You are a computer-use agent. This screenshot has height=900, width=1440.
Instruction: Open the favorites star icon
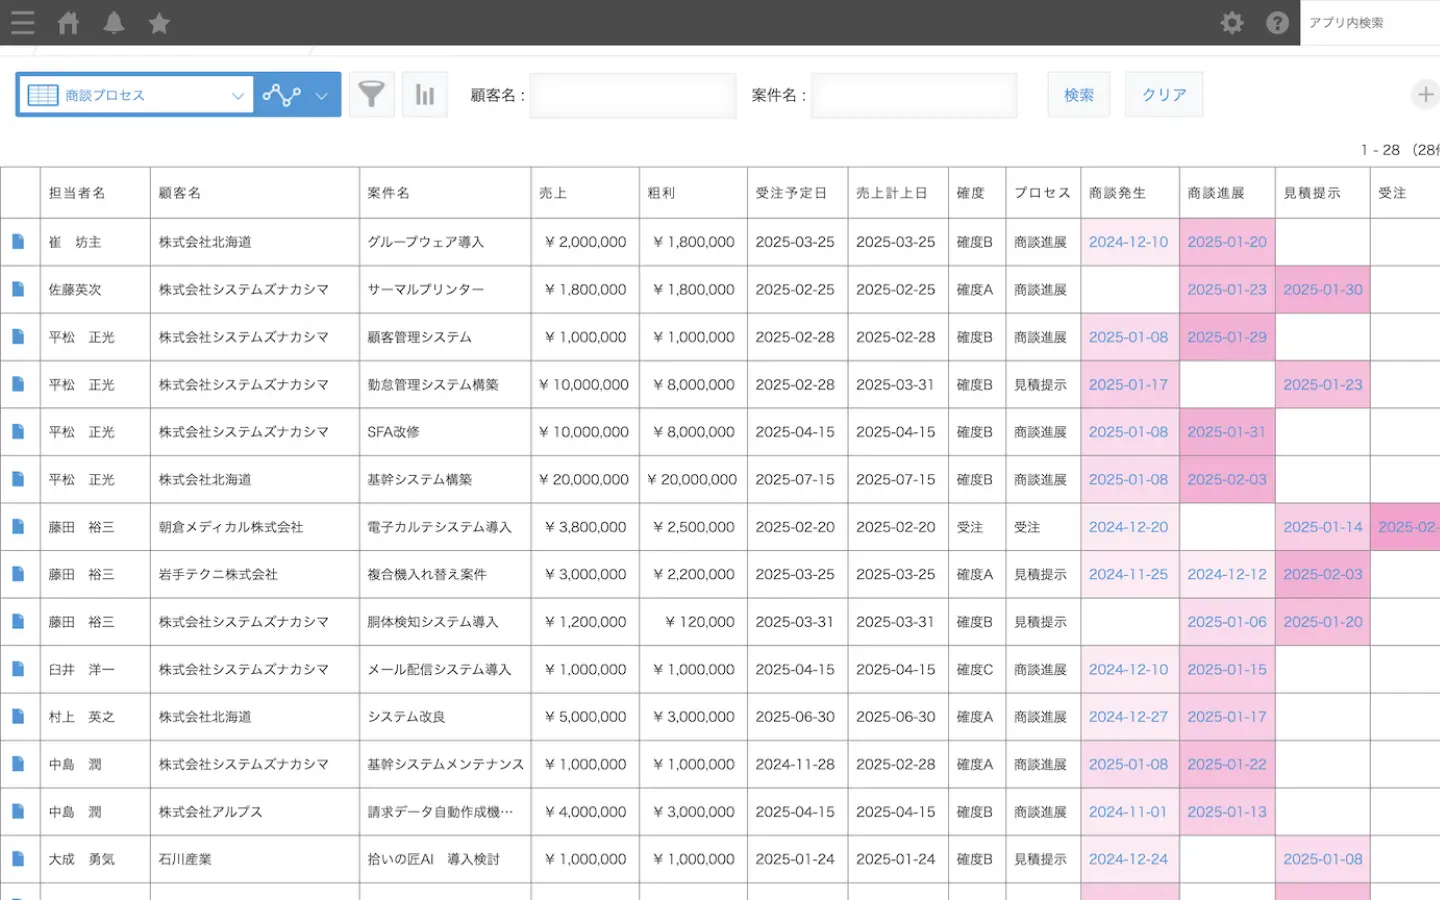pos(159,22)
